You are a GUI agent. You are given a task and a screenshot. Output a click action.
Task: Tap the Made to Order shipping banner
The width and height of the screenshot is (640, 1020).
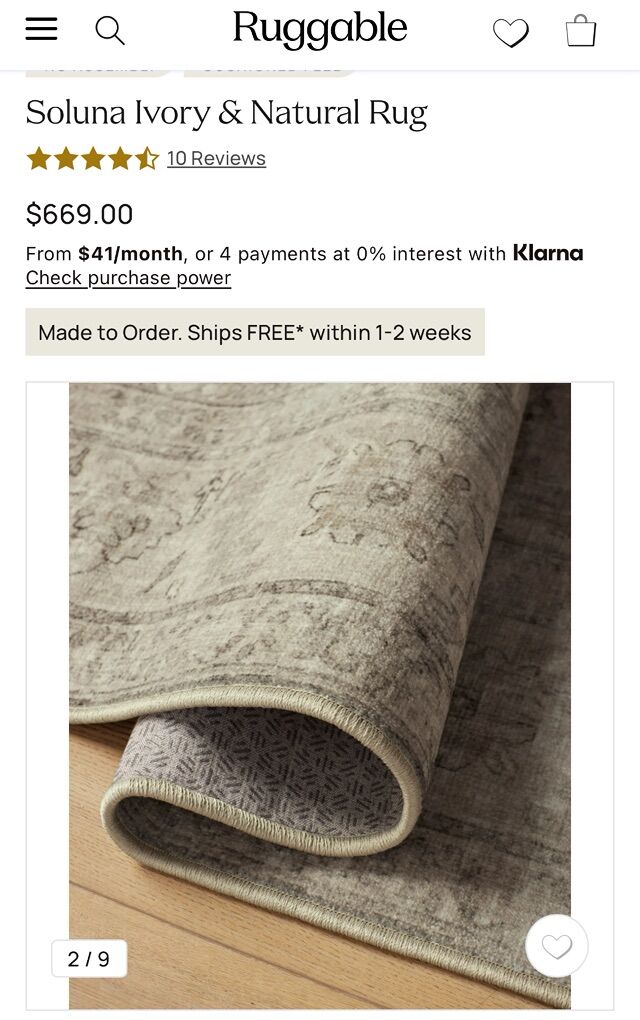click(x=255, y=332)
